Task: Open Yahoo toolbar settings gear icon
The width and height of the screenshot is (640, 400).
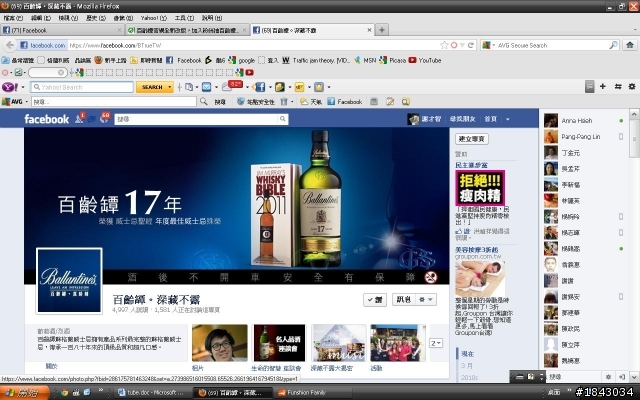Action: 632,87
